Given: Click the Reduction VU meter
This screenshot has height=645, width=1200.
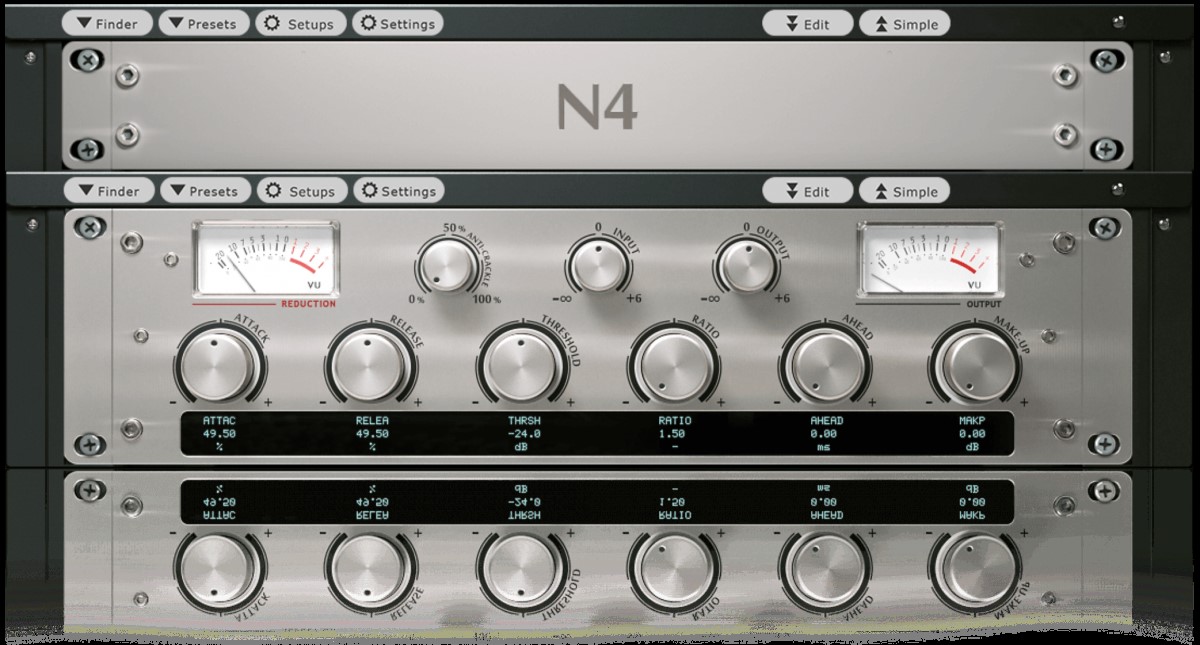Looking at the screenshot, I should point(265,262).
